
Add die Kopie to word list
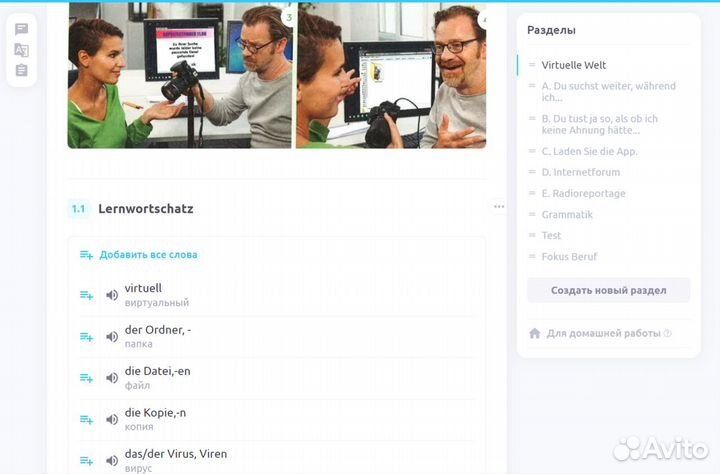86,420
